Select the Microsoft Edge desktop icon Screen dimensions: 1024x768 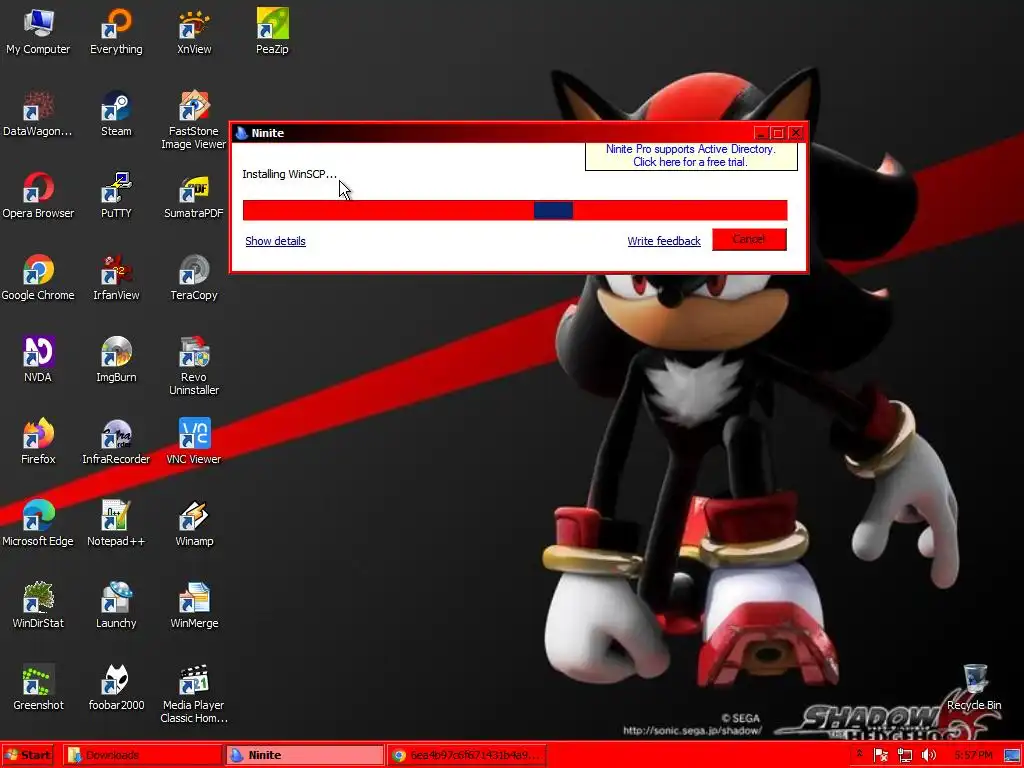38,524
